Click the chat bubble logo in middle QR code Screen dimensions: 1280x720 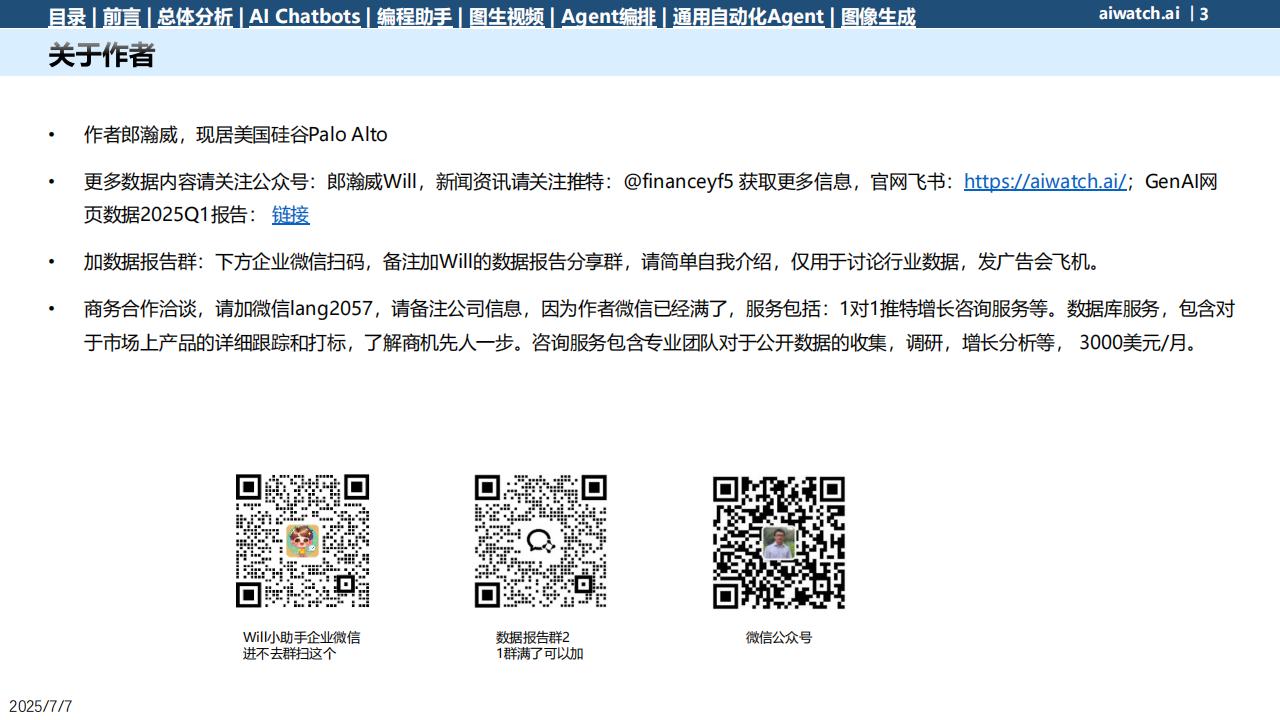541,541
